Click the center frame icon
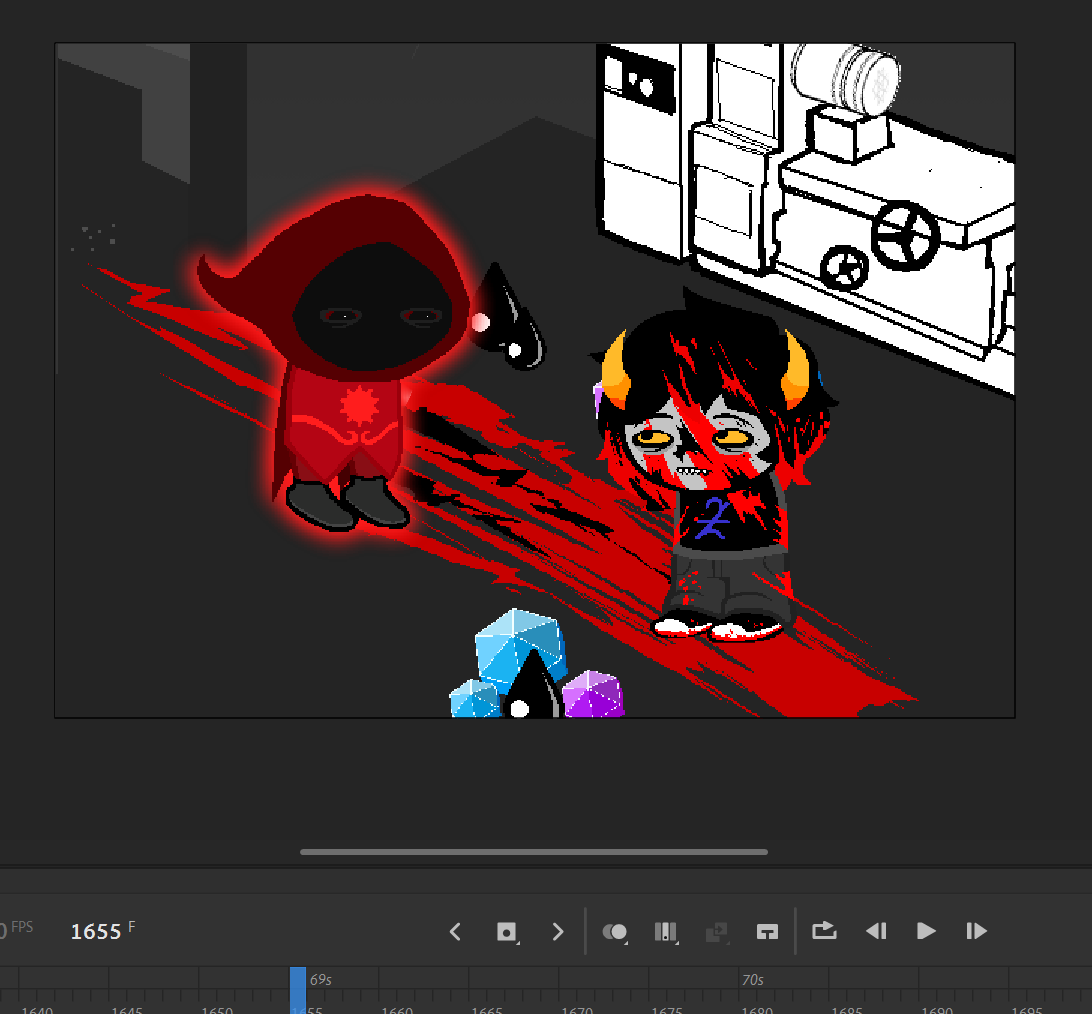 pyautogui.click(x=767, y=932)
